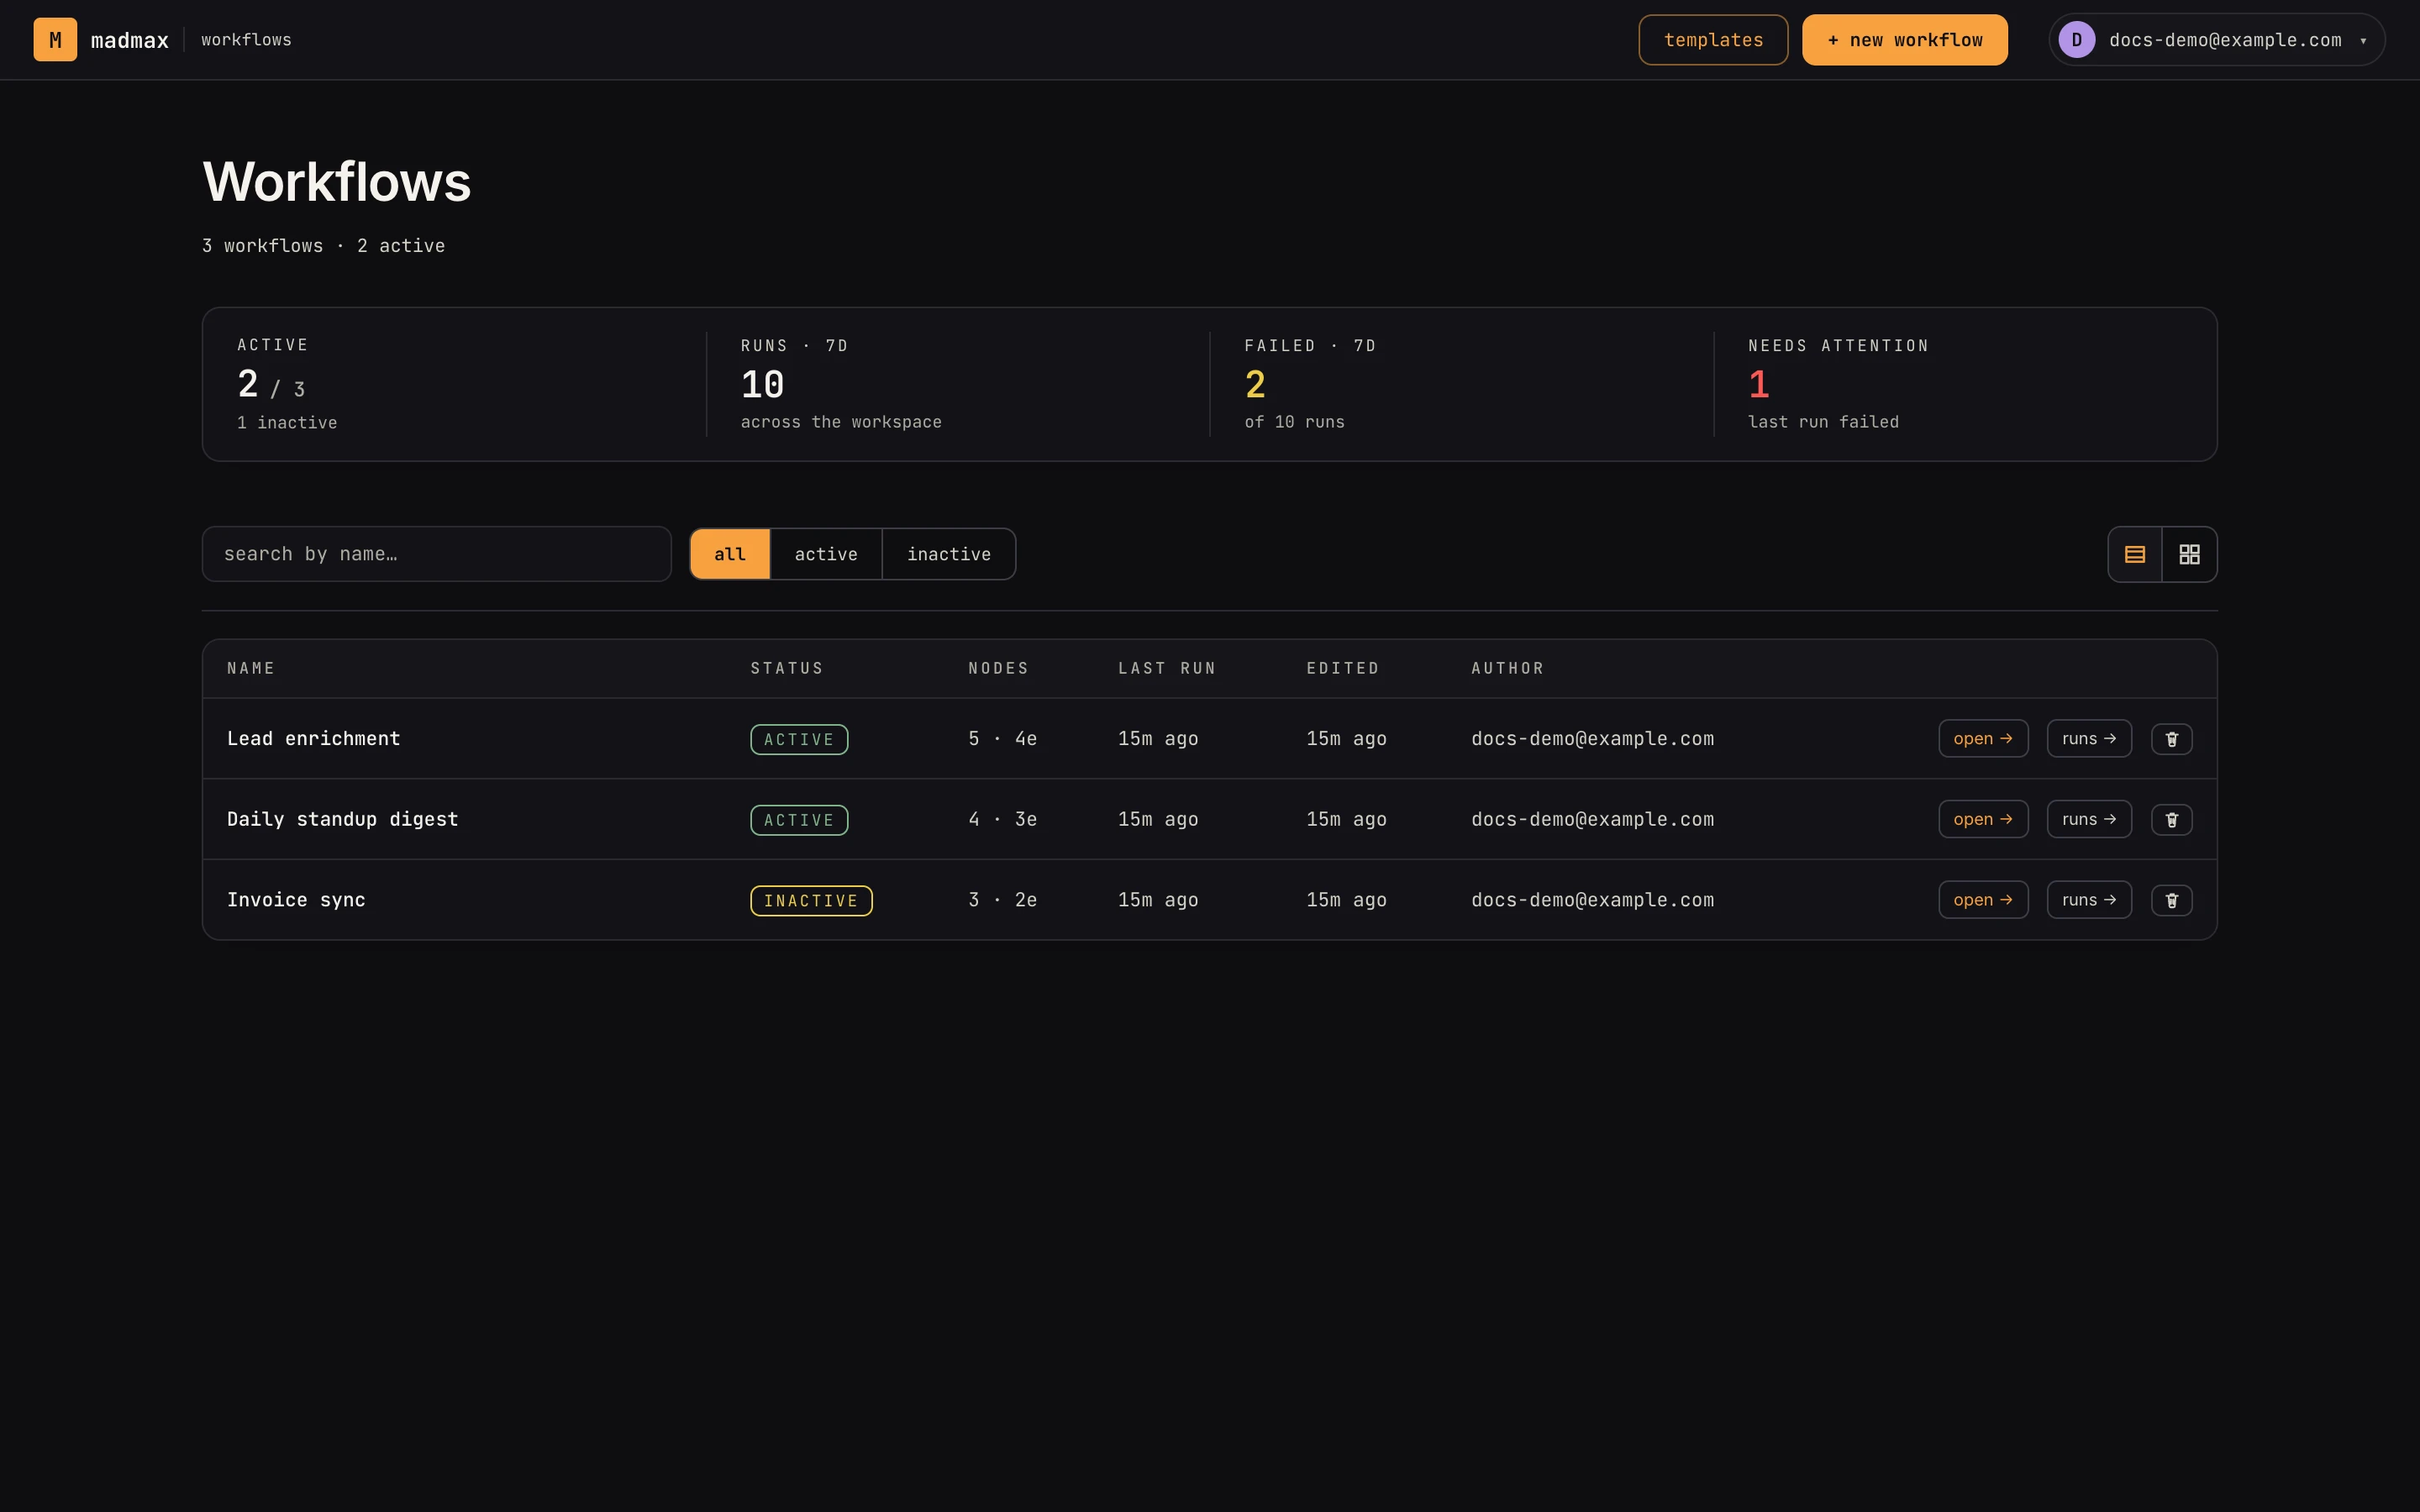
Task: Click the Invoice sync author email
Action: (1592, 900)
